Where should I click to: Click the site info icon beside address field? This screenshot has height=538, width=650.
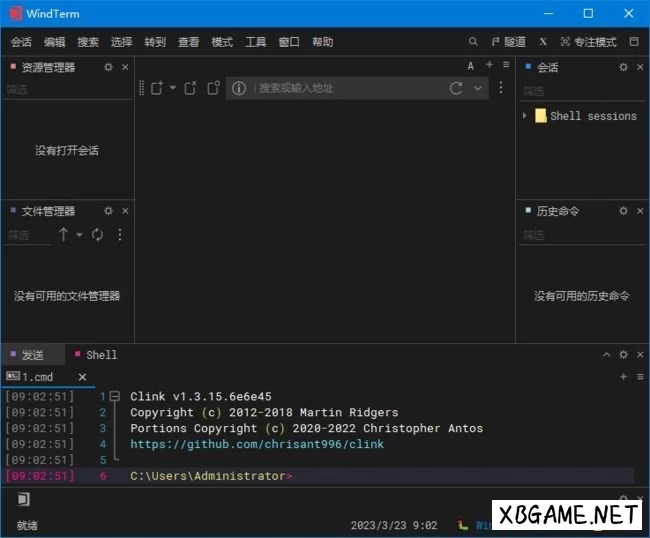coord(238,88)
